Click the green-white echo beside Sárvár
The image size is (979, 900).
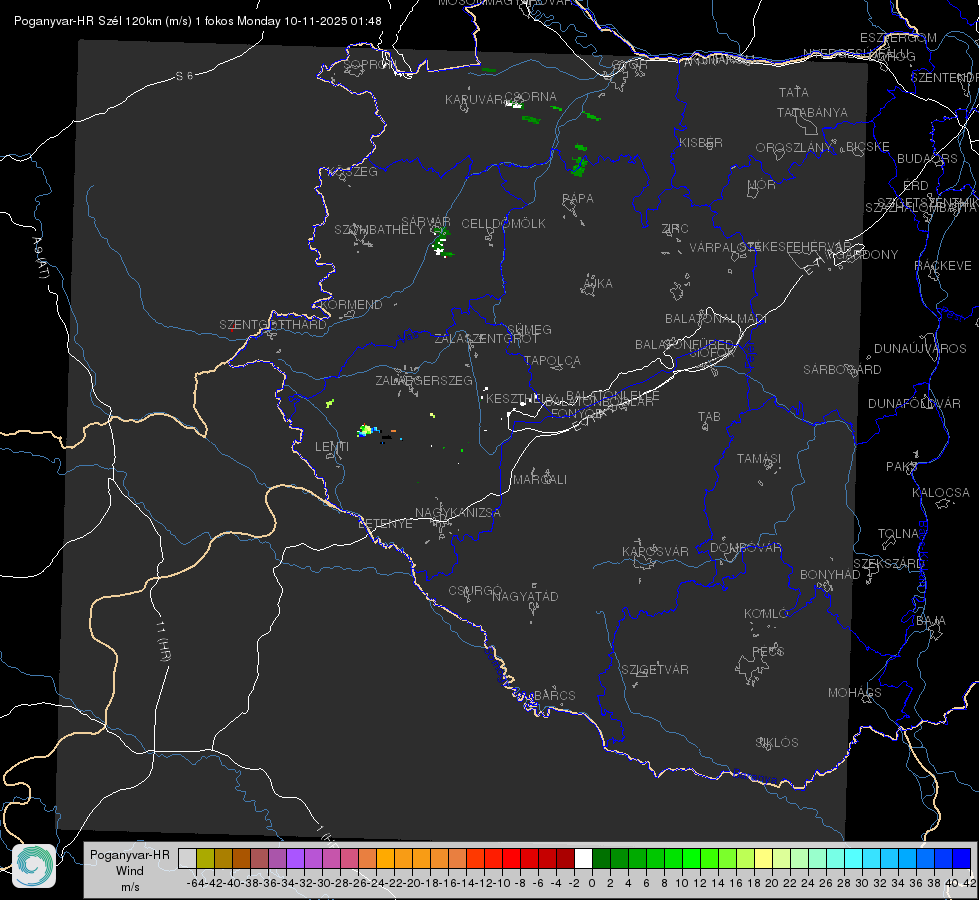(441, 242)
